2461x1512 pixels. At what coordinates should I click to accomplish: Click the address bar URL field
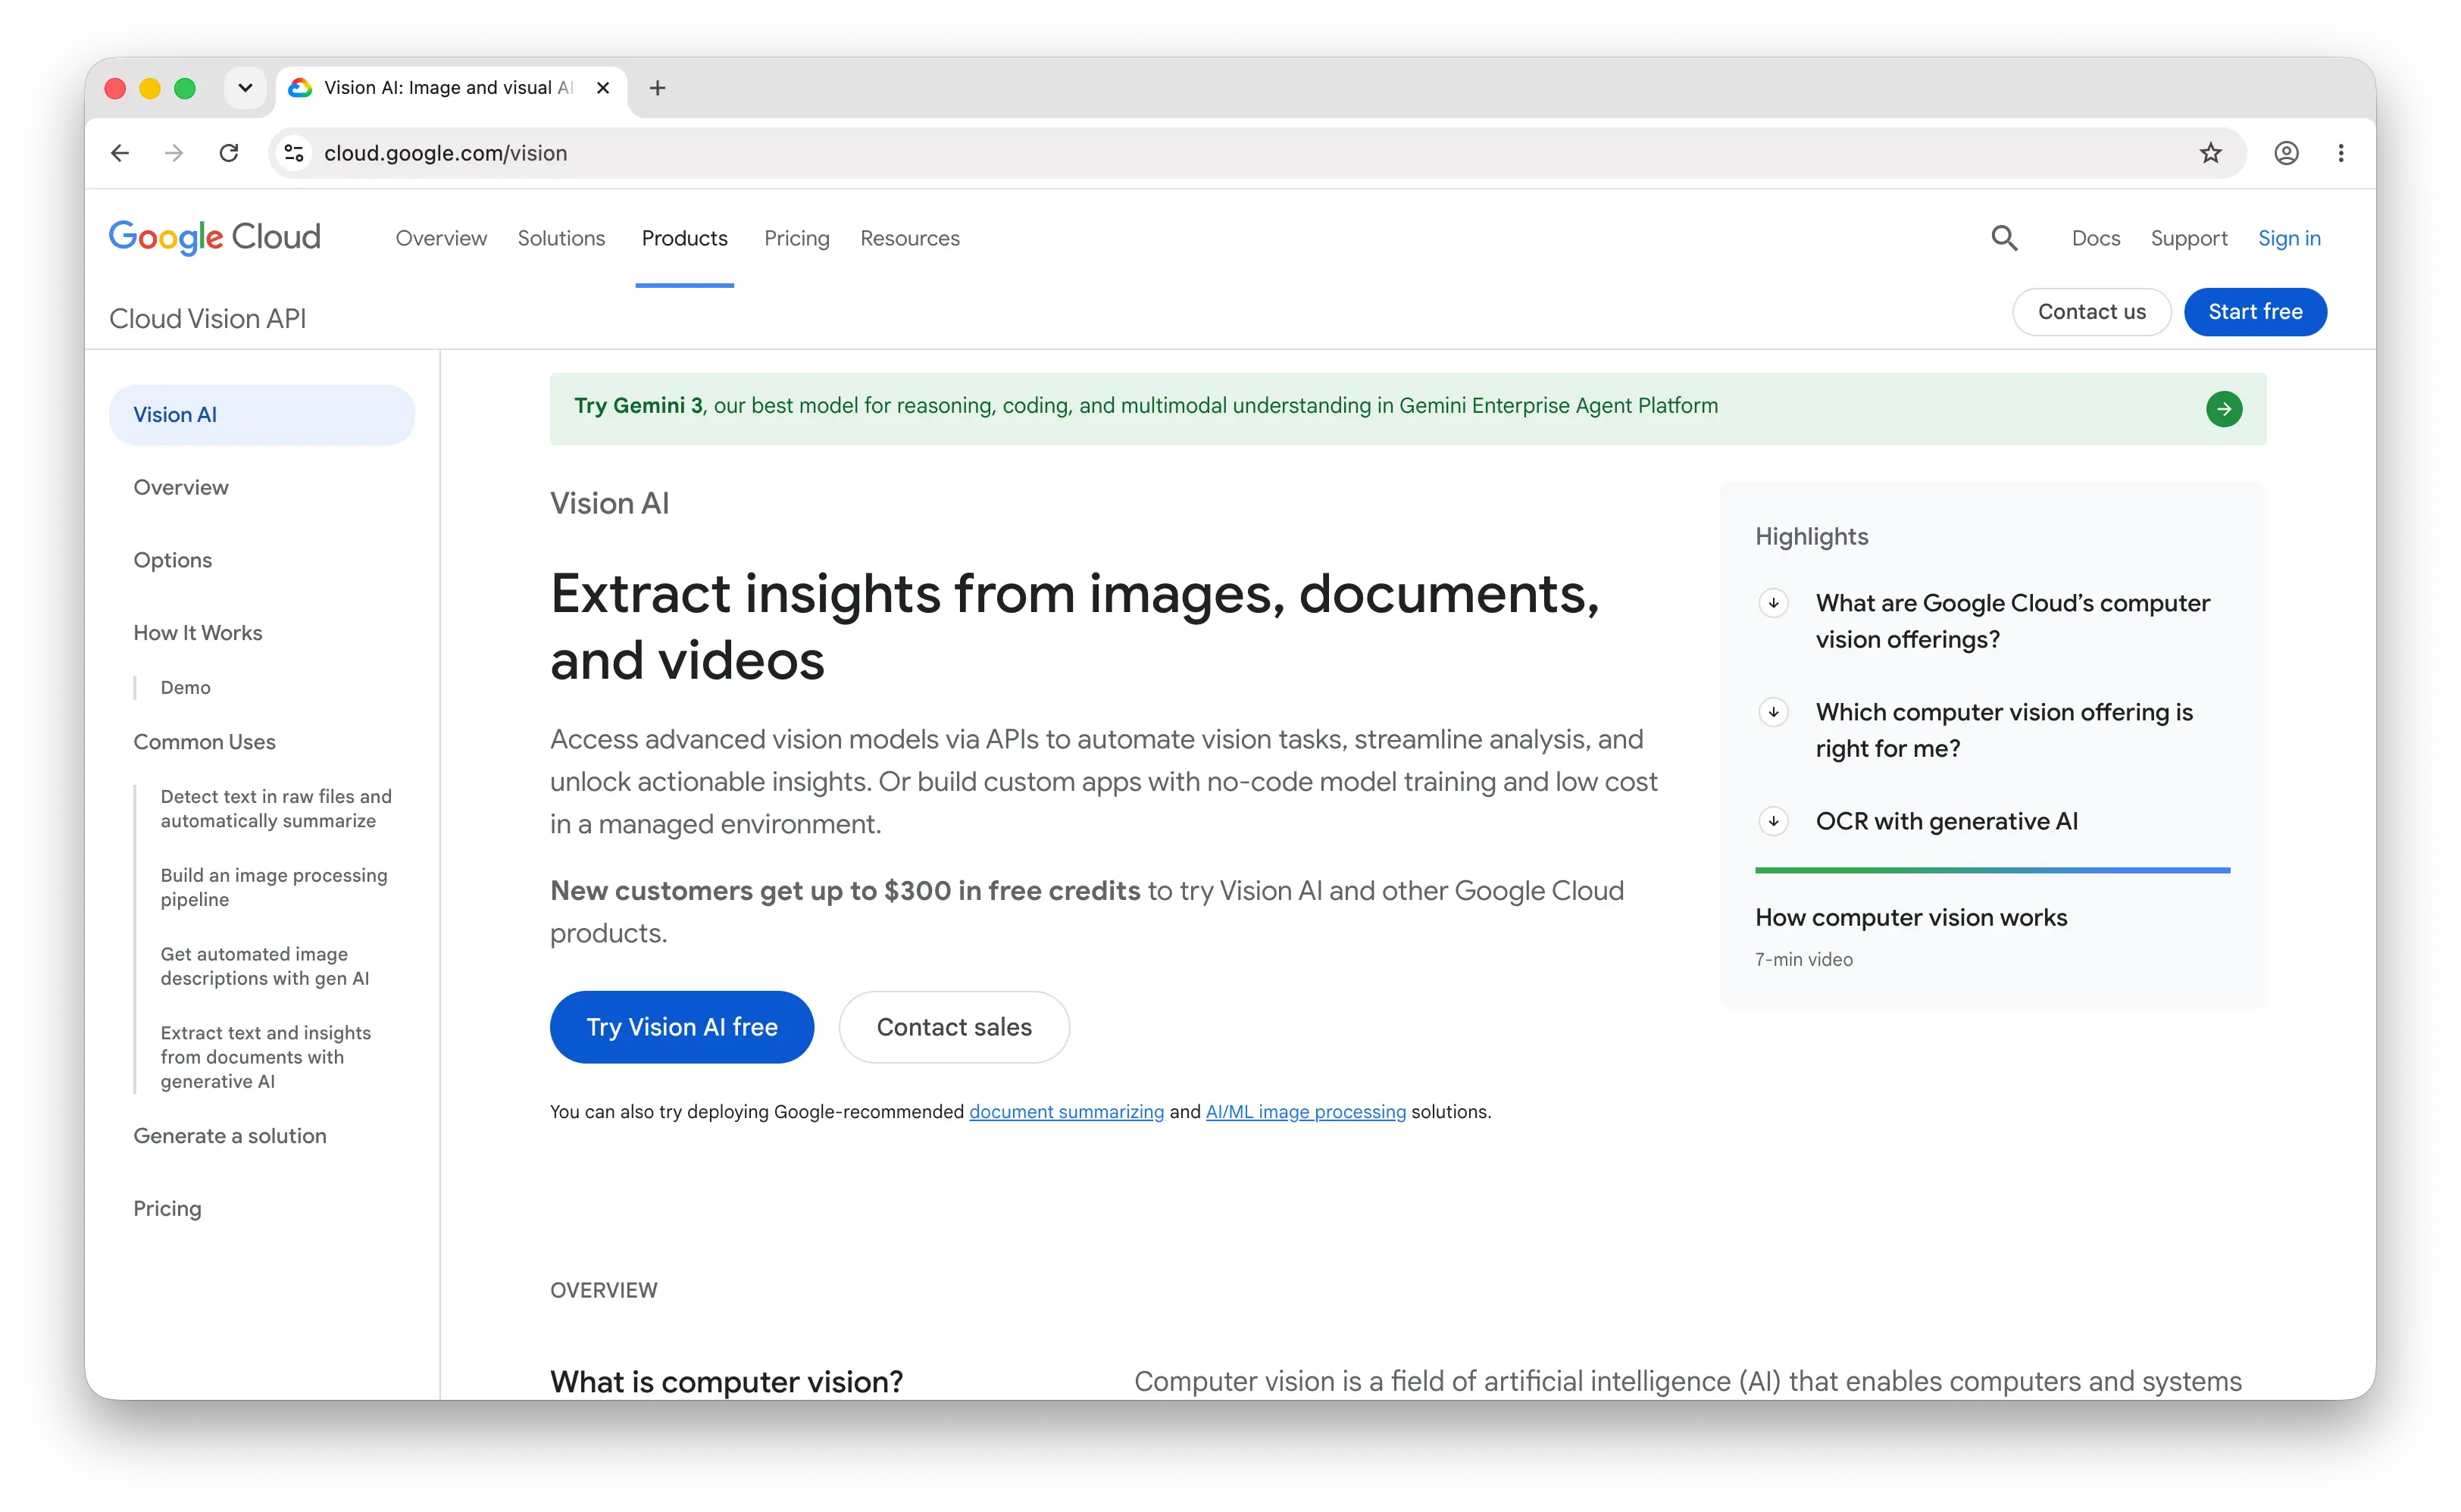(x=1256, y=153)
